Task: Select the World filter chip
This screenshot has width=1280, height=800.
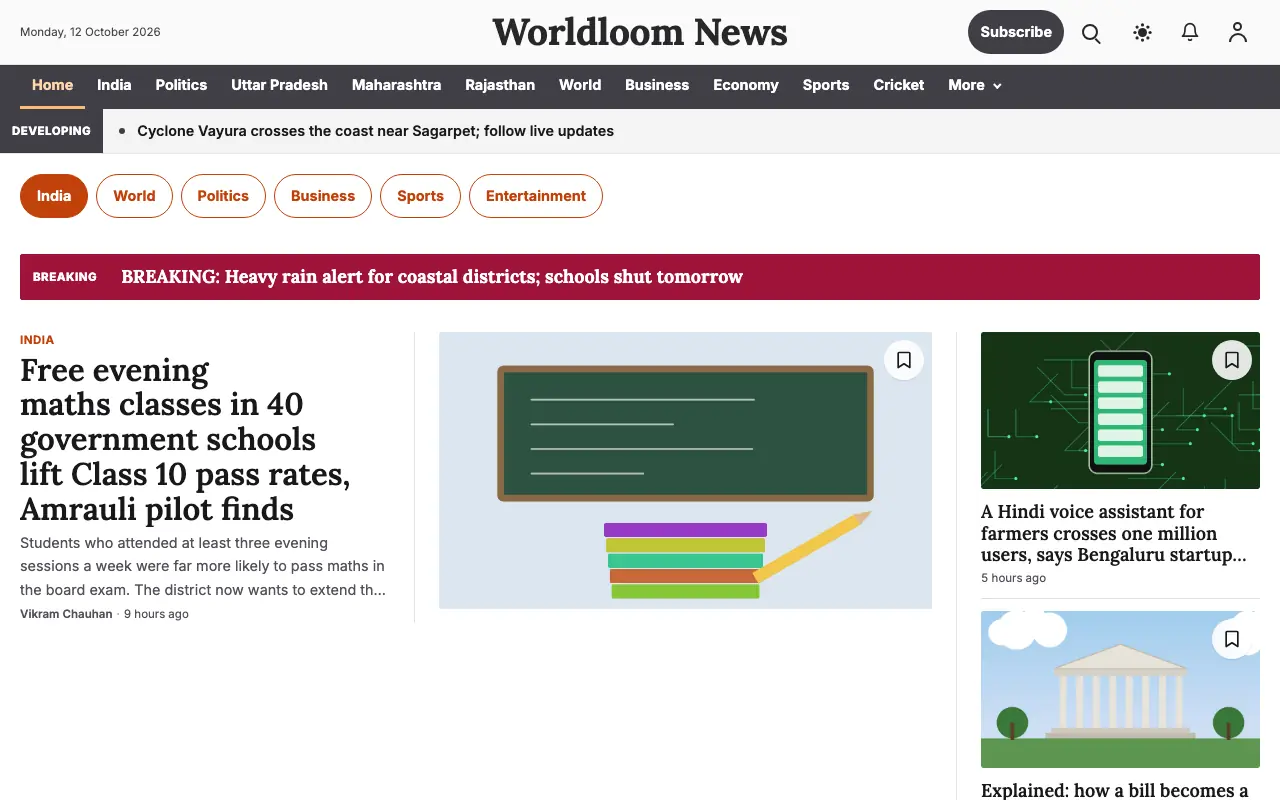Action: click(x=134, y=196)
